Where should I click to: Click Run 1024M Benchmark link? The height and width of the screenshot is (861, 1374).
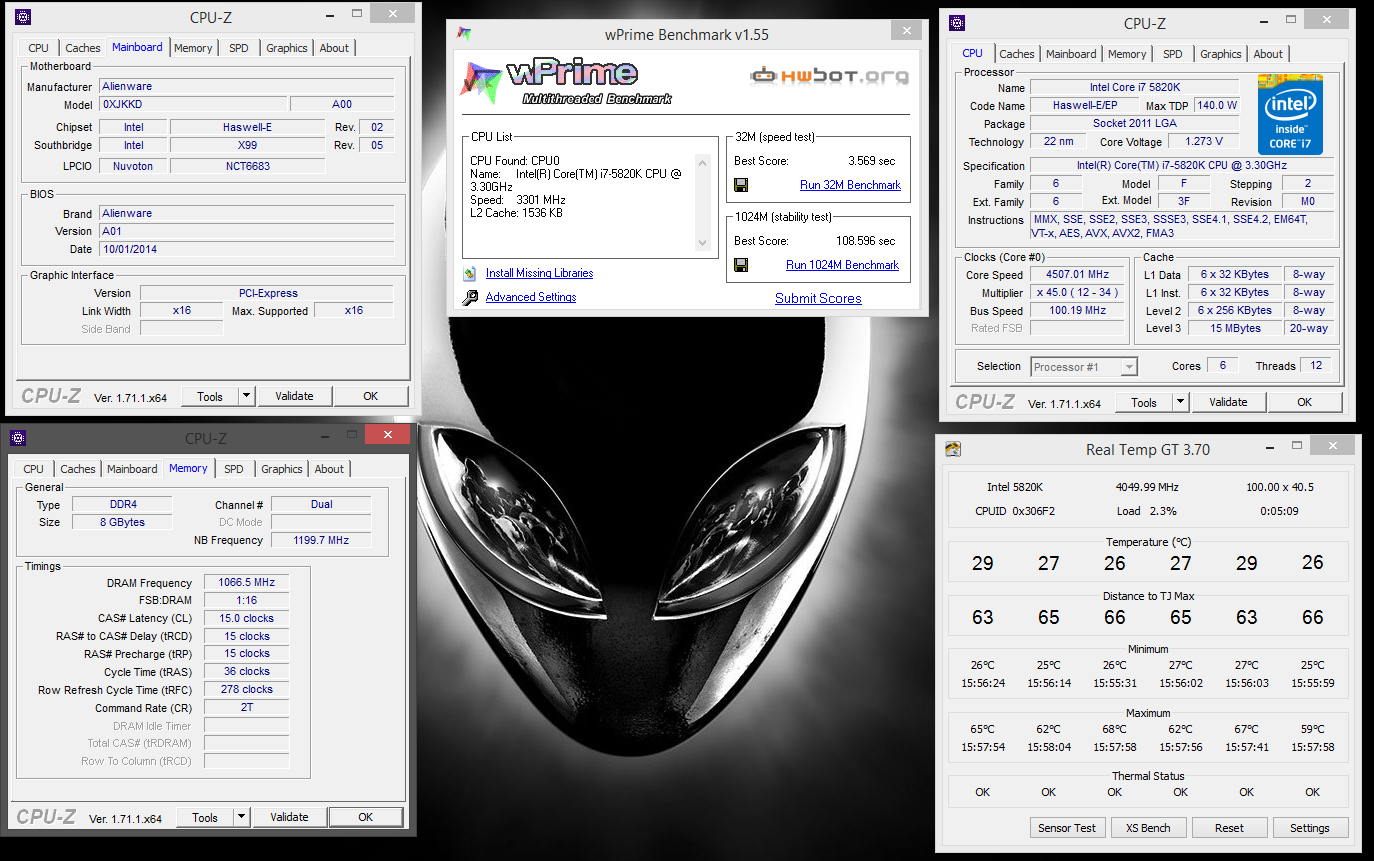pos(842,265)
